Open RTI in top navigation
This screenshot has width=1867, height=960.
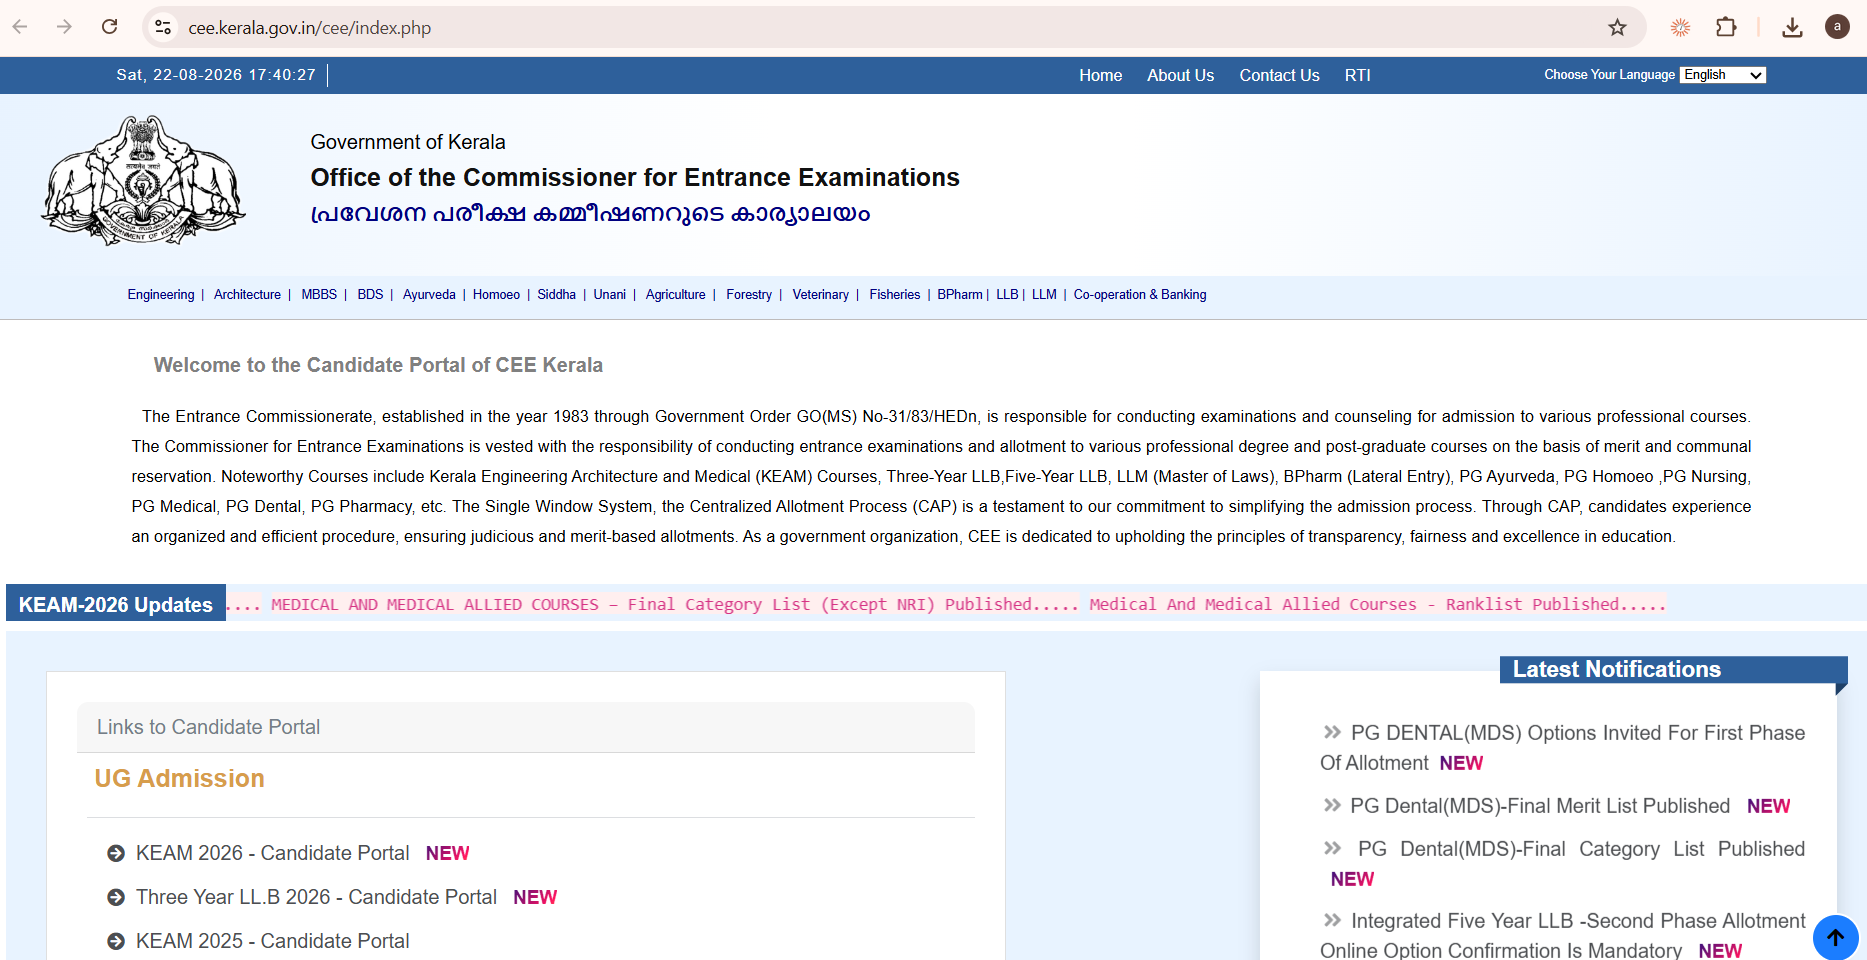coord(1357,75)
